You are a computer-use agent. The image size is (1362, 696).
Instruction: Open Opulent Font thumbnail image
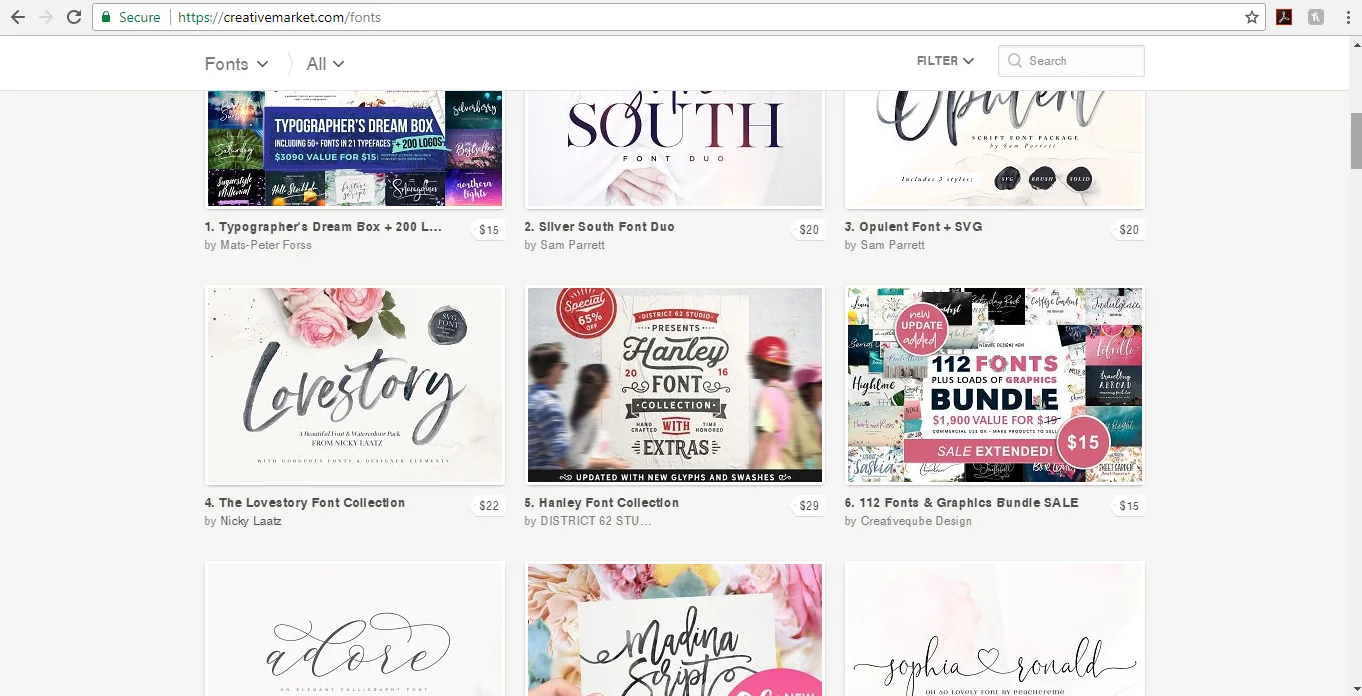click(x=995, y=148)
